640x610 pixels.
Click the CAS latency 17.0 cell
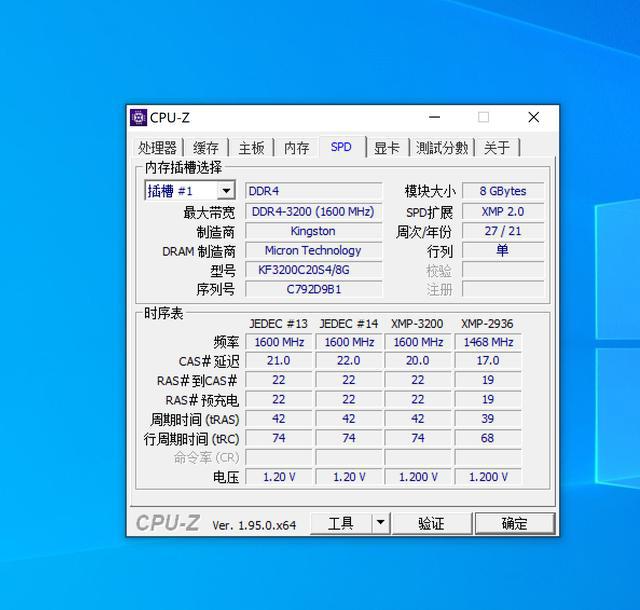point(488,361)
